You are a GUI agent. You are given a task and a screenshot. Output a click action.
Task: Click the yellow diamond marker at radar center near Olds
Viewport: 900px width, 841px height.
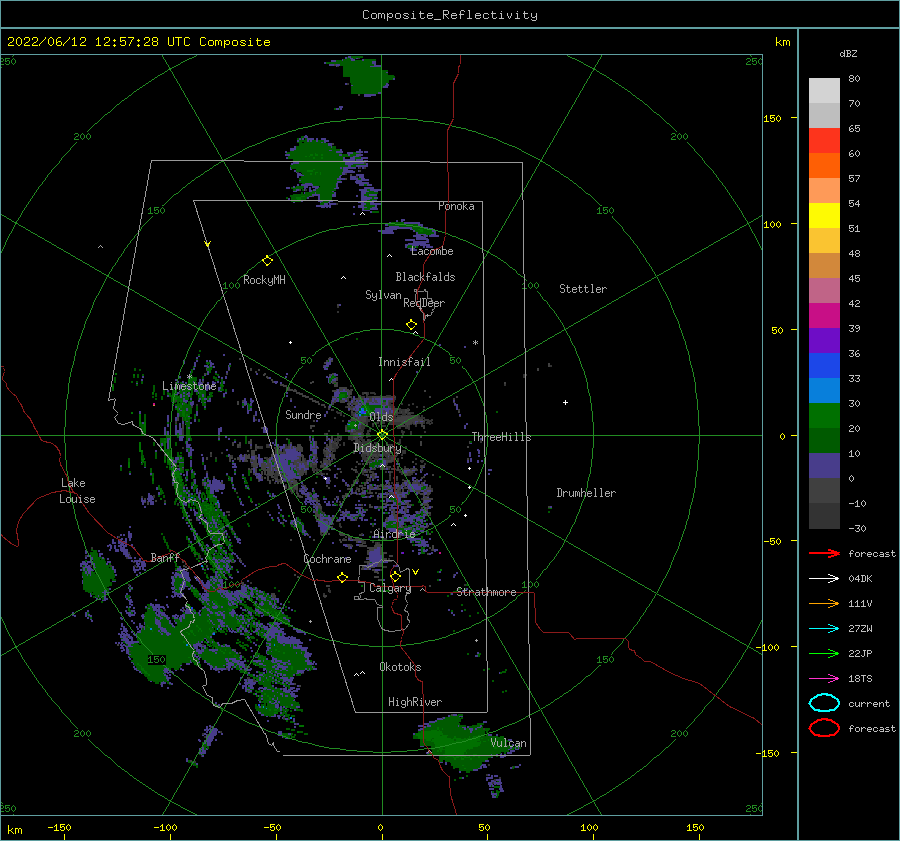(x=382, y=435)
